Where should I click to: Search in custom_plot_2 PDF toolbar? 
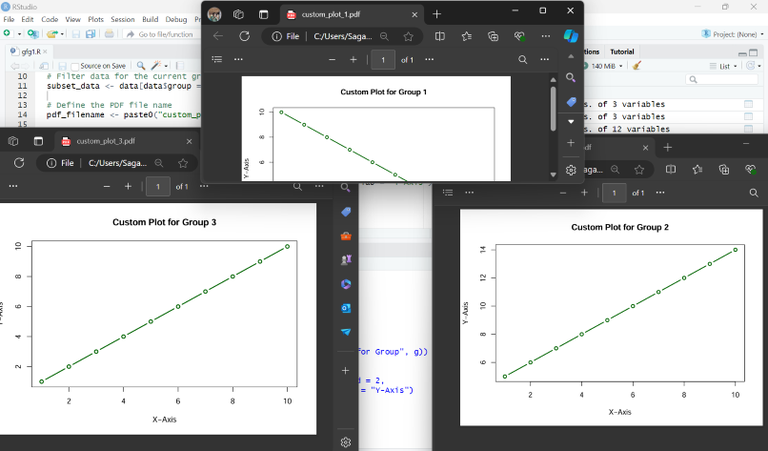click(754, 193)
